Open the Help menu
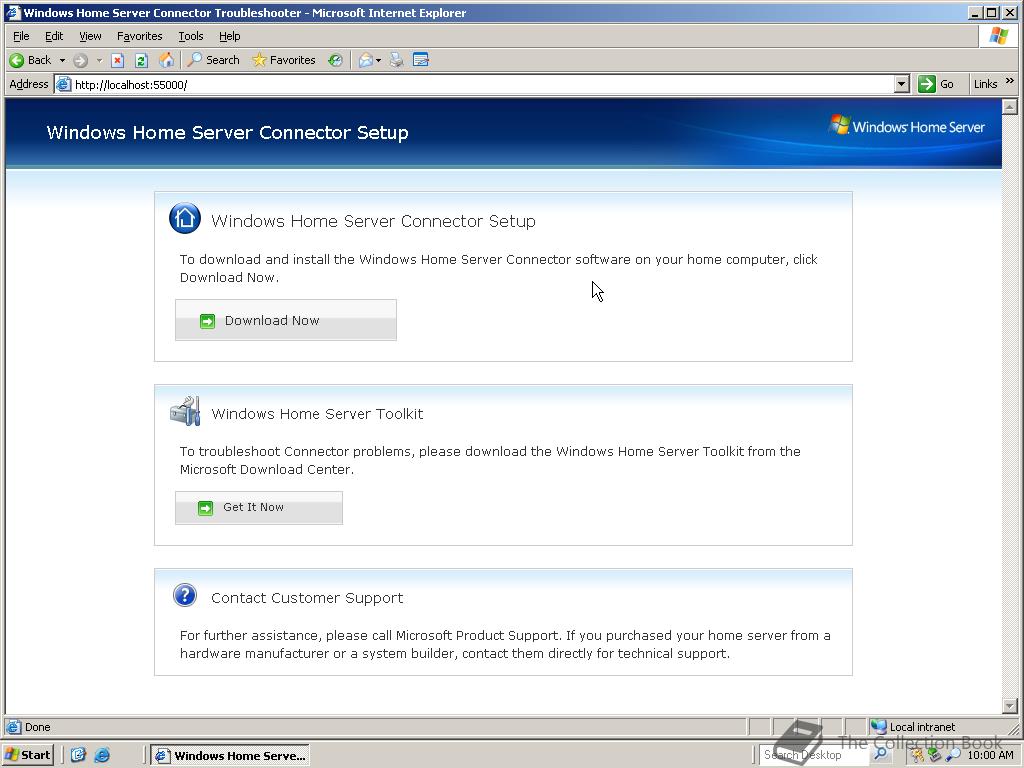Image resolution: width=1024 pixels, height=768 pixels. pos(229,36)
